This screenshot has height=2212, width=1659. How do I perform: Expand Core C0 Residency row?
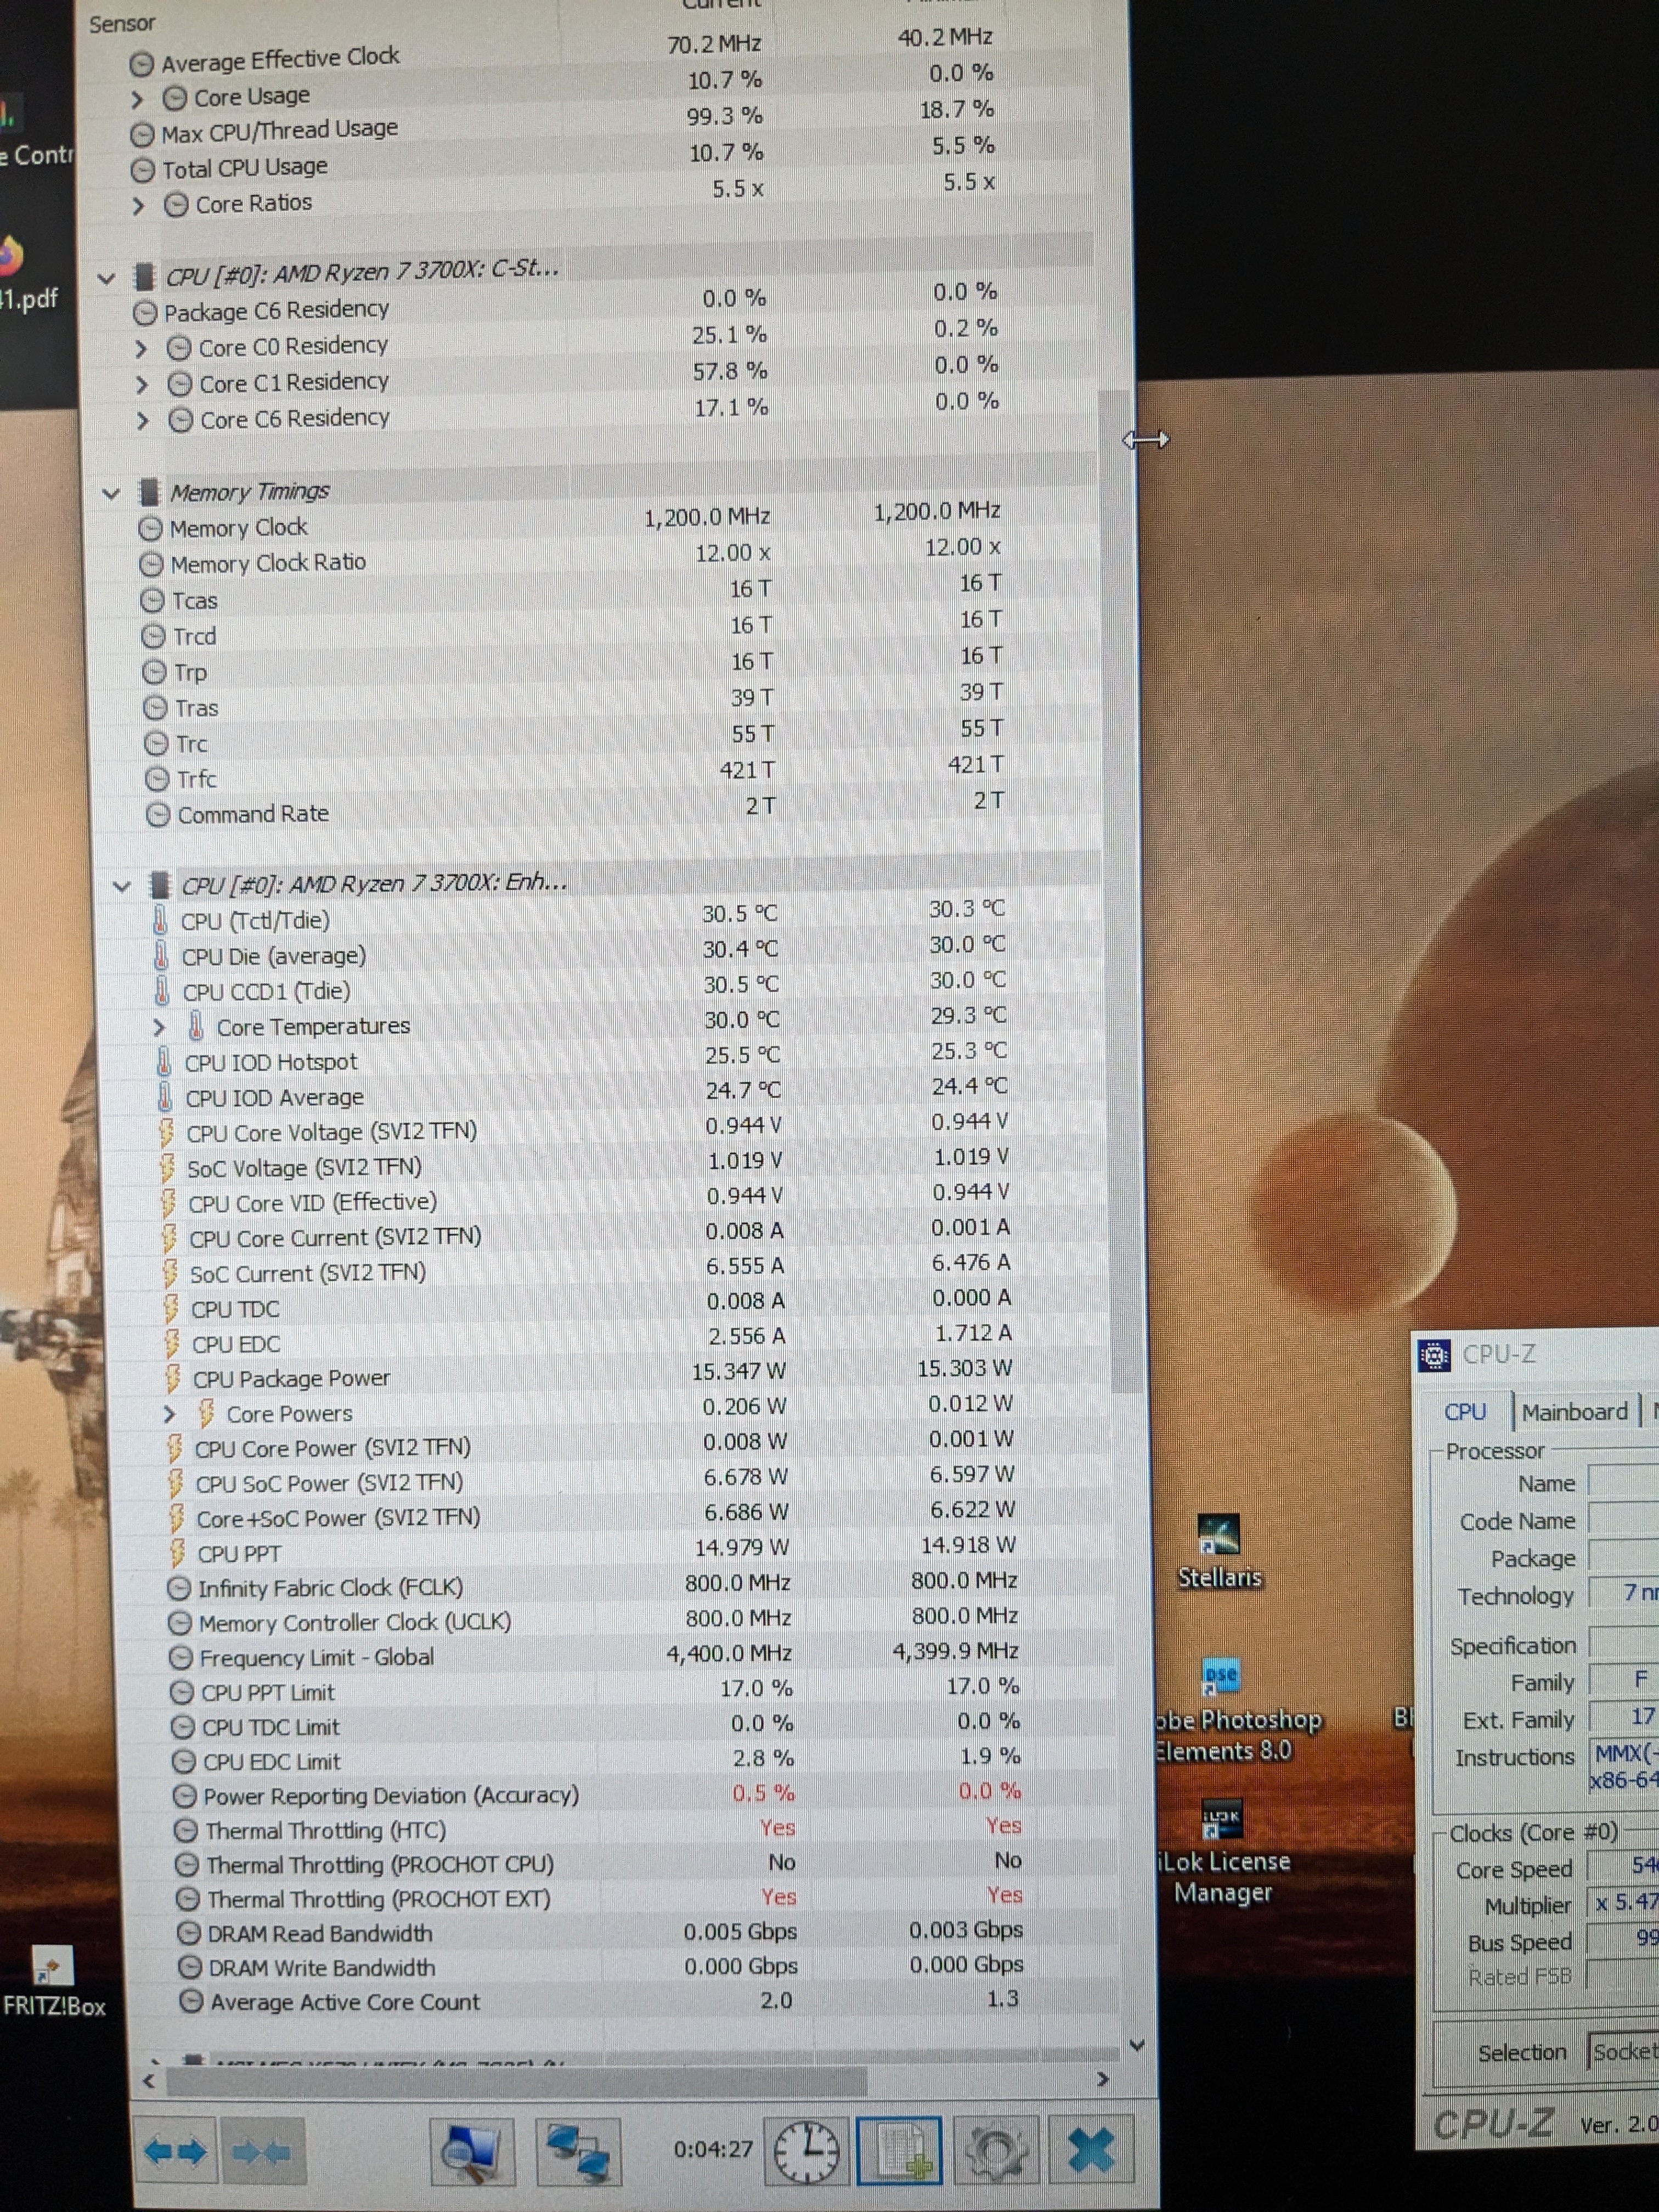(x=141, y=349)
